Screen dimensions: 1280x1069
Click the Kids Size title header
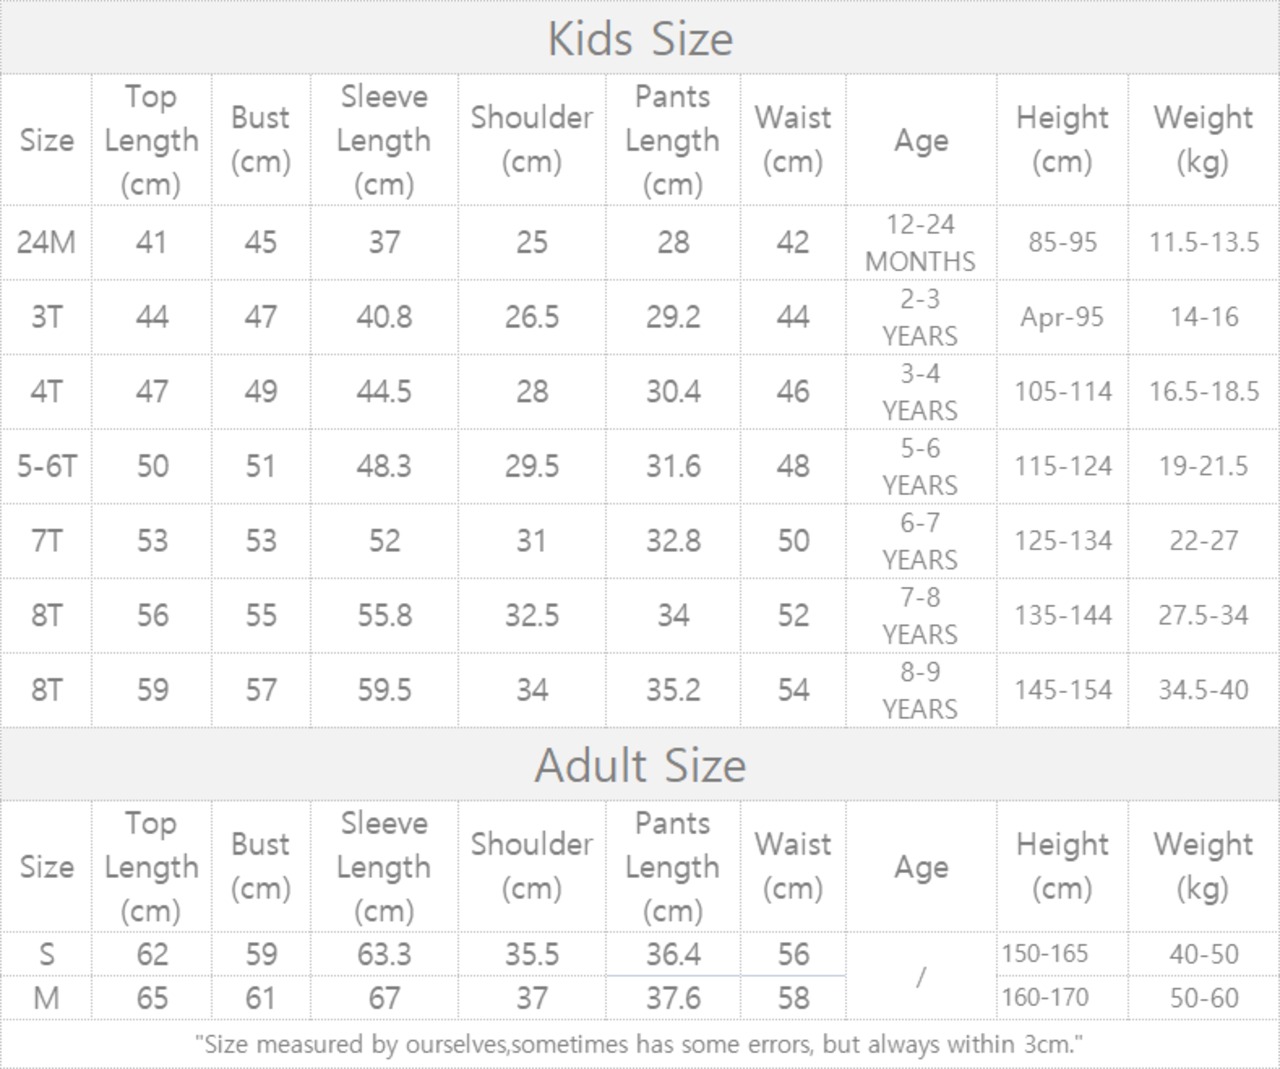click(x=640, y=38)
